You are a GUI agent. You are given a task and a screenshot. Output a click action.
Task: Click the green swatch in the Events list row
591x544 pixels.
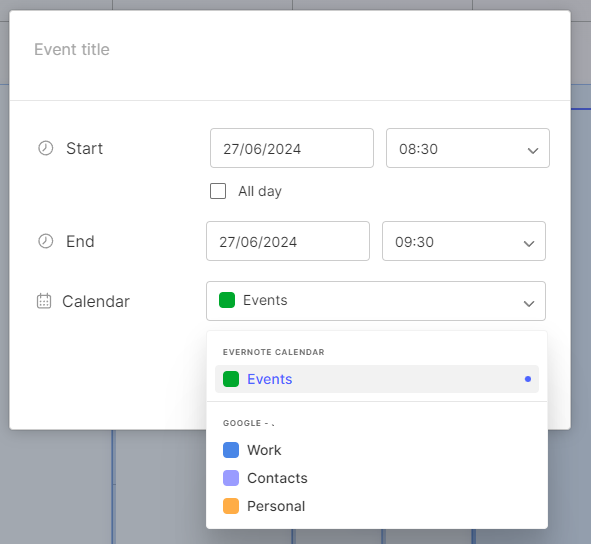point(231,379)
